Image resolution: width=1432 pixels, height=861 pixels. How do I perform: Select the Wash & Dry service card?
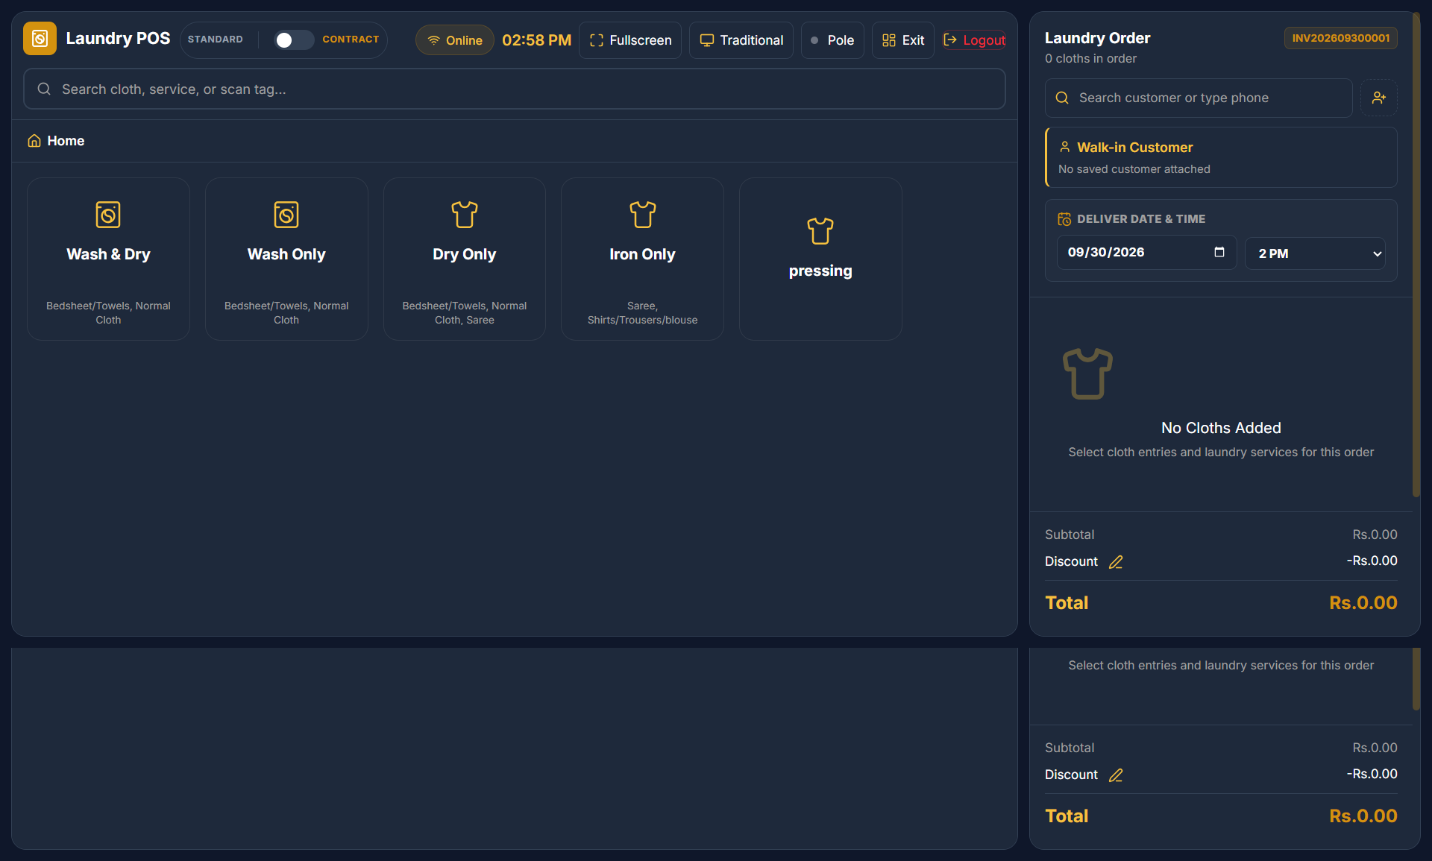(108, 259)
